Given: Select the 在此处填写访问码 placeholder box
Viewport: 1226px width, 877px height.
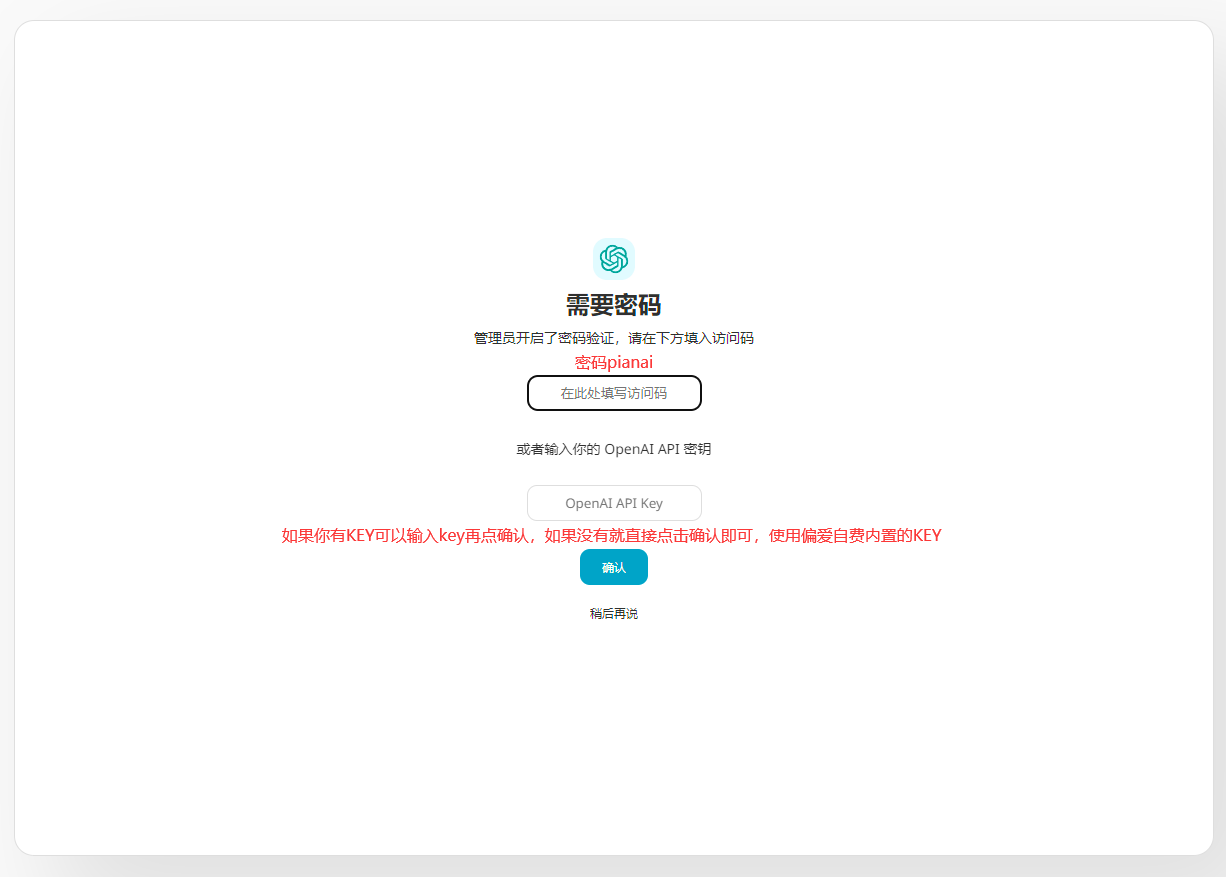Looking at the screenshot, I should point(614,393).
